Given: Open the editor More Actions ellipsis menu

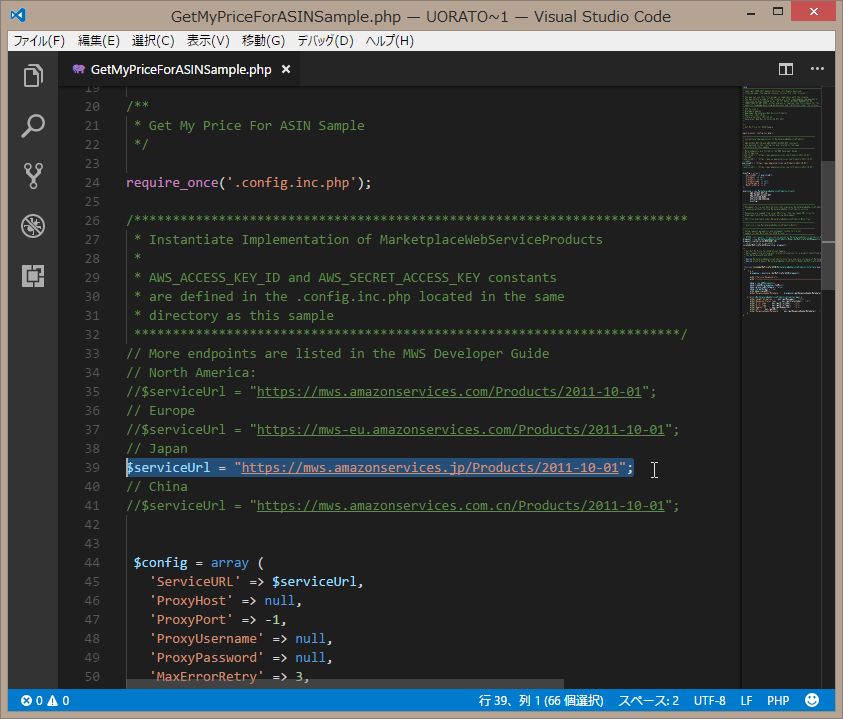Looking at the screenshot, I should [x=817, y=69].
